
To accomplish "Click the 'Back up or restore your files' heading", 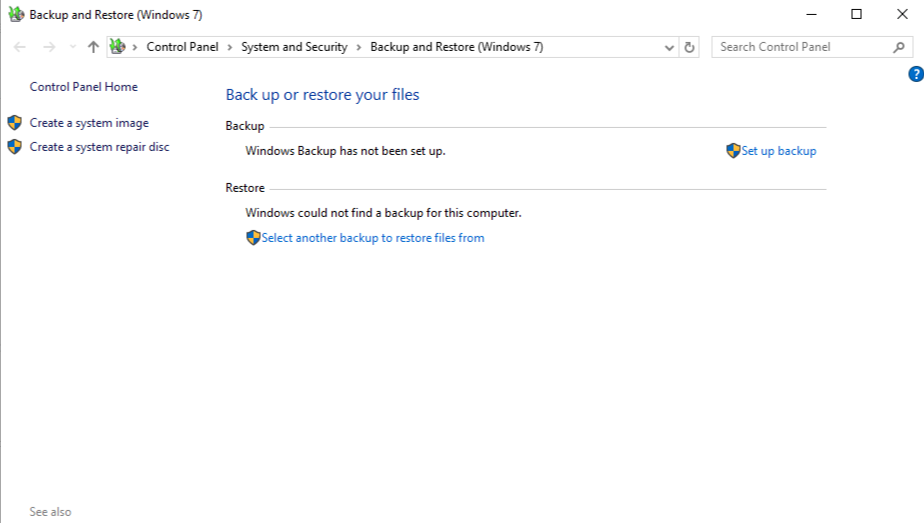I will [x=322, y=95].
